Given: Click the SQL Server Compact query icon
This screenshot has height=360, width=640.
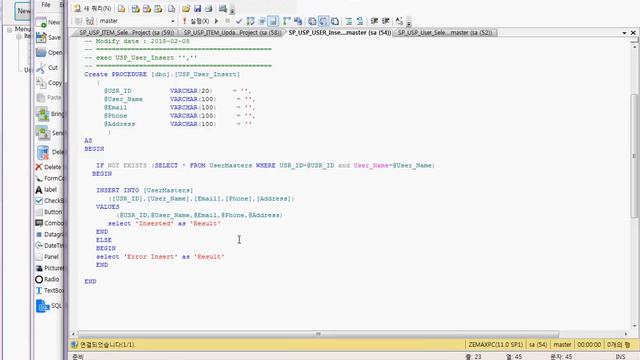Looking at the screenshot, I should (172, 9).
